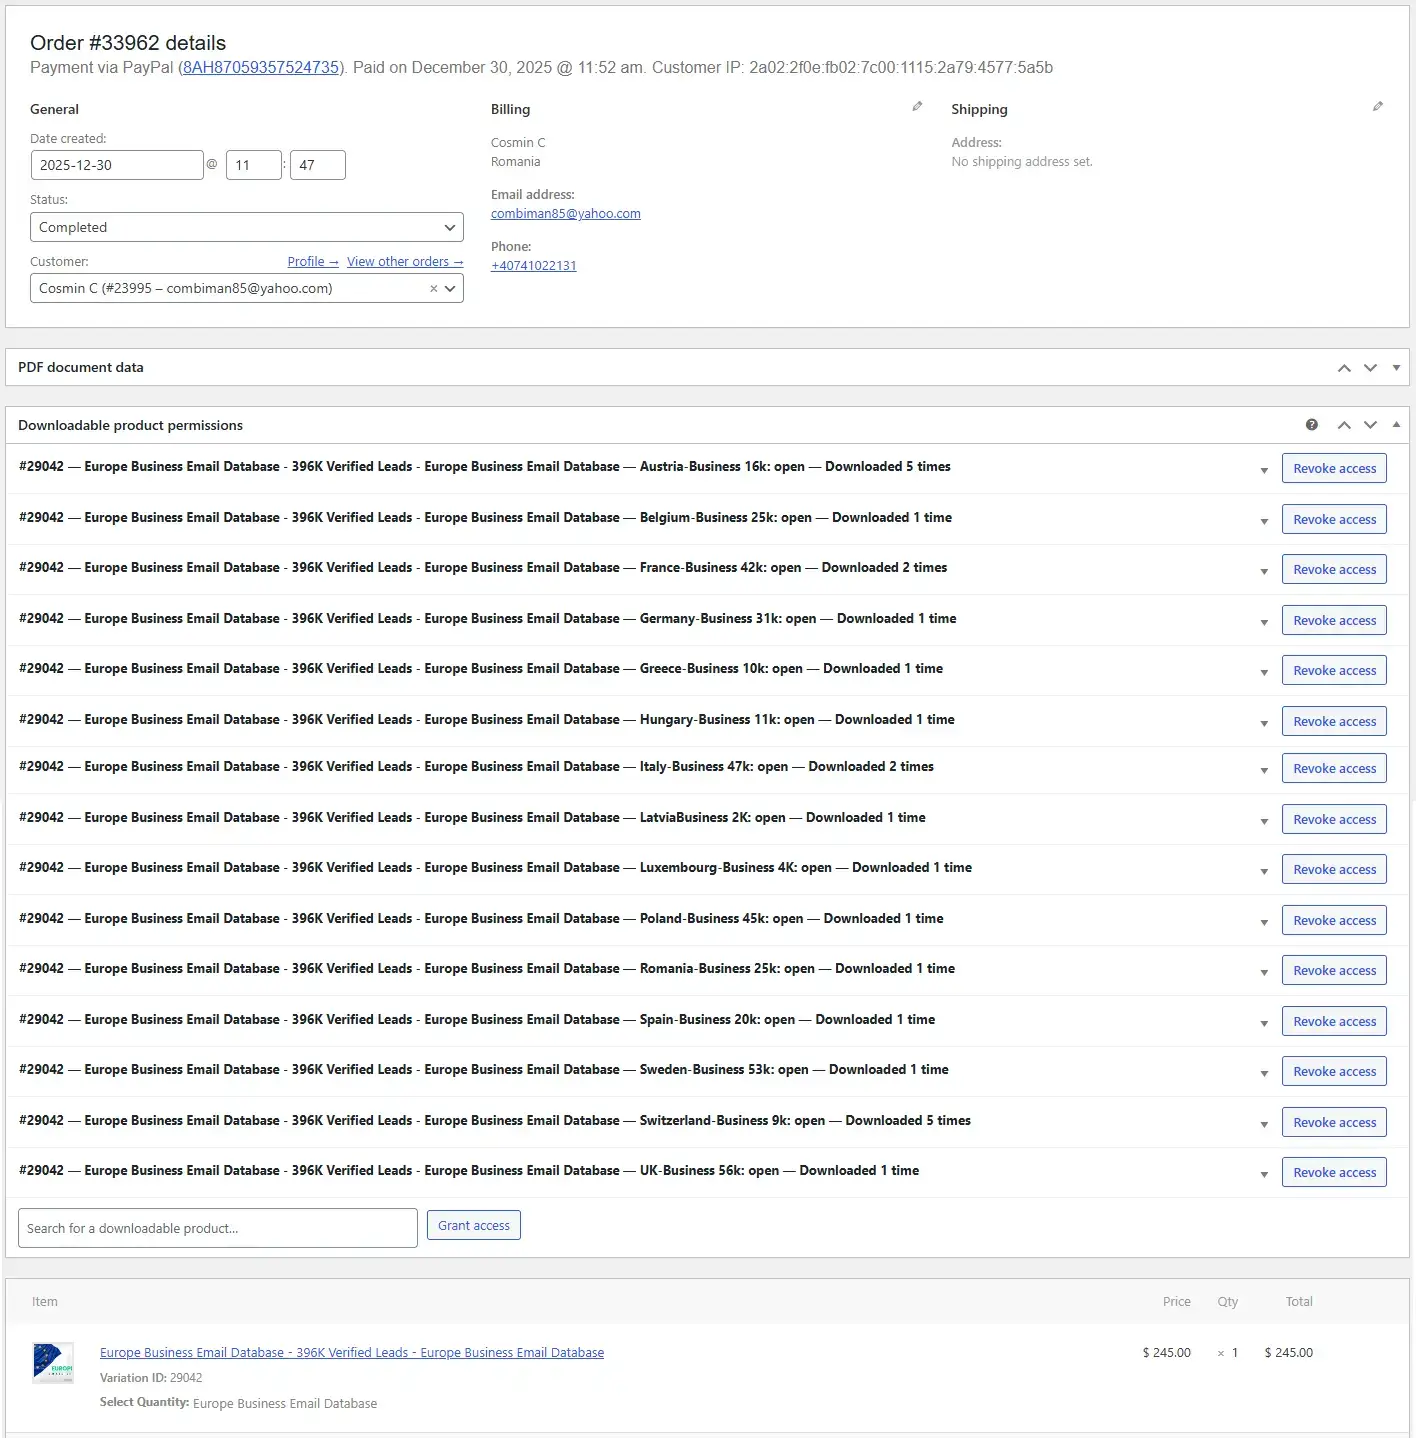Viewport: 1416px width, 1438px height.
Task: Revoke access for Germany-Business 31k
Action: coord(1334,620)
